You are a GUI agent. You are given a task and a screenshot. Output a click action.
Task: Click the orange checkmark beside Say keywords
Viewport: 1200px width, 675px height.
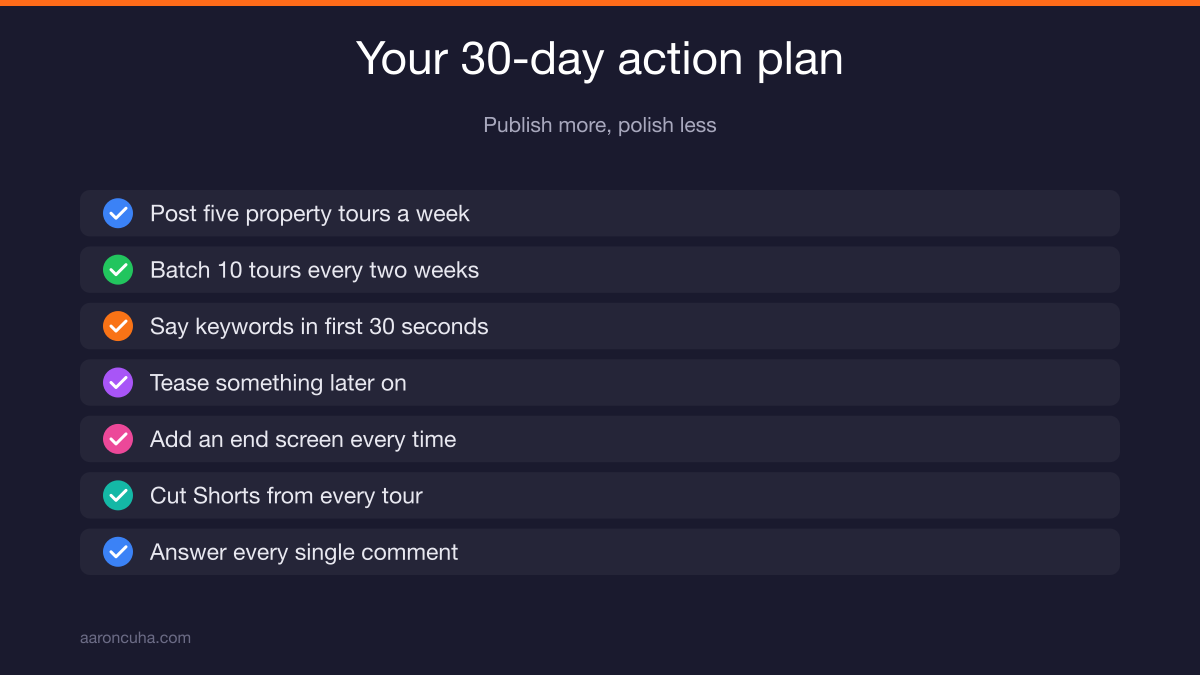(118, 326)
